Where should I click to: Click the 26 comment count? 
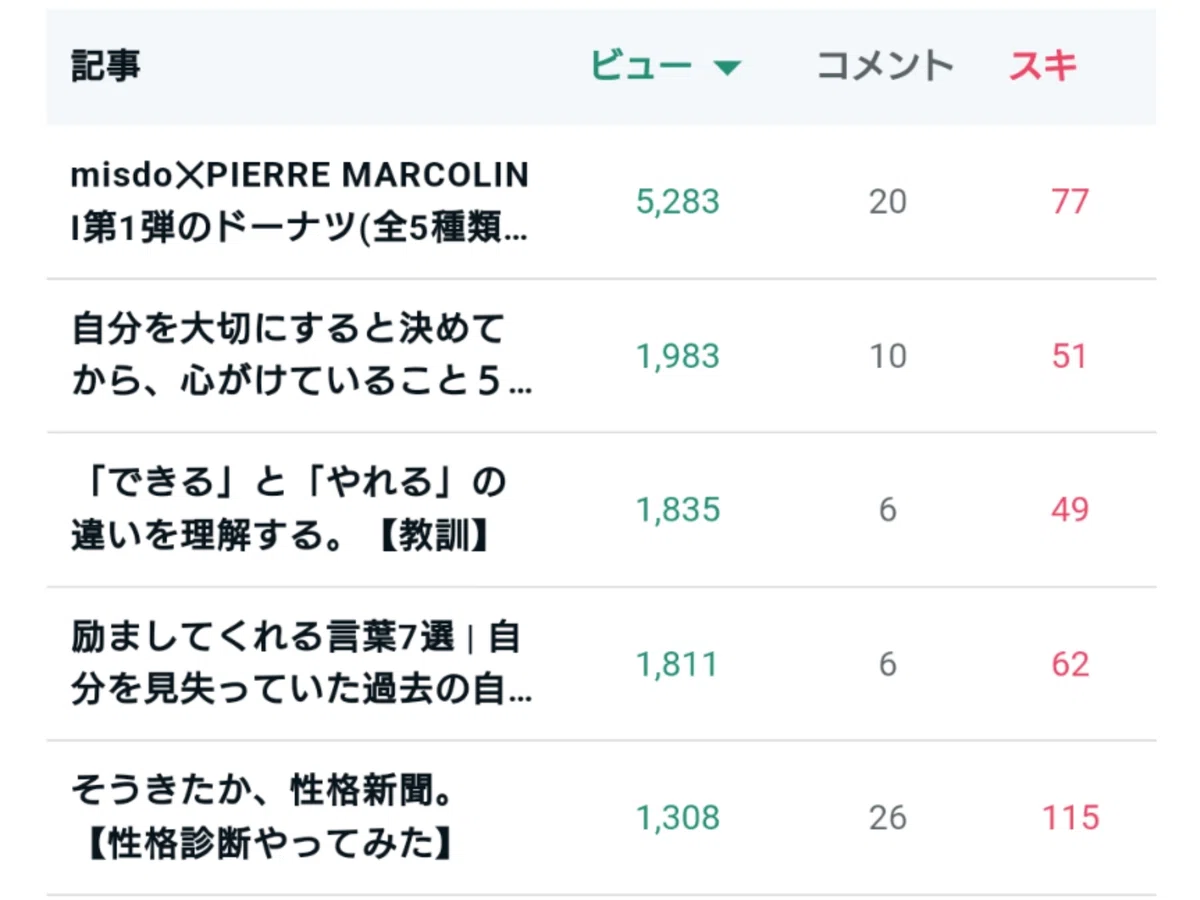888,819
